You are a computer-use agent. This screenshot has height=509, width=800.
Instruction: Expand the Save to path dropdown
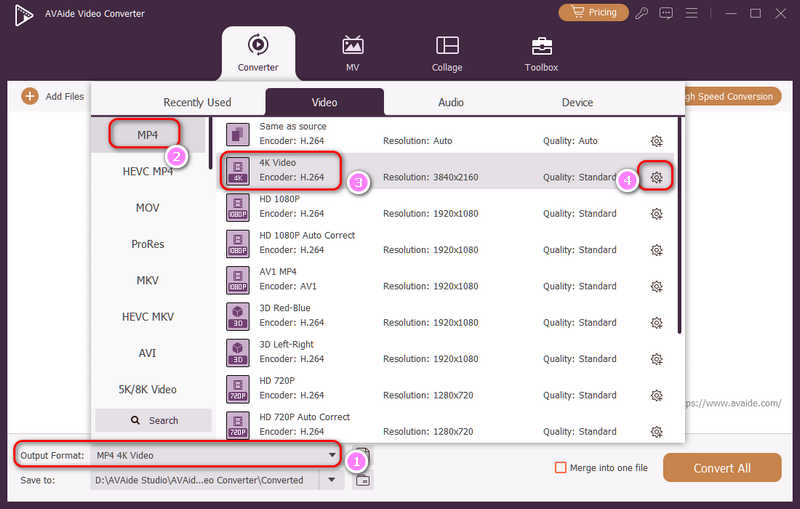(332, 480)
